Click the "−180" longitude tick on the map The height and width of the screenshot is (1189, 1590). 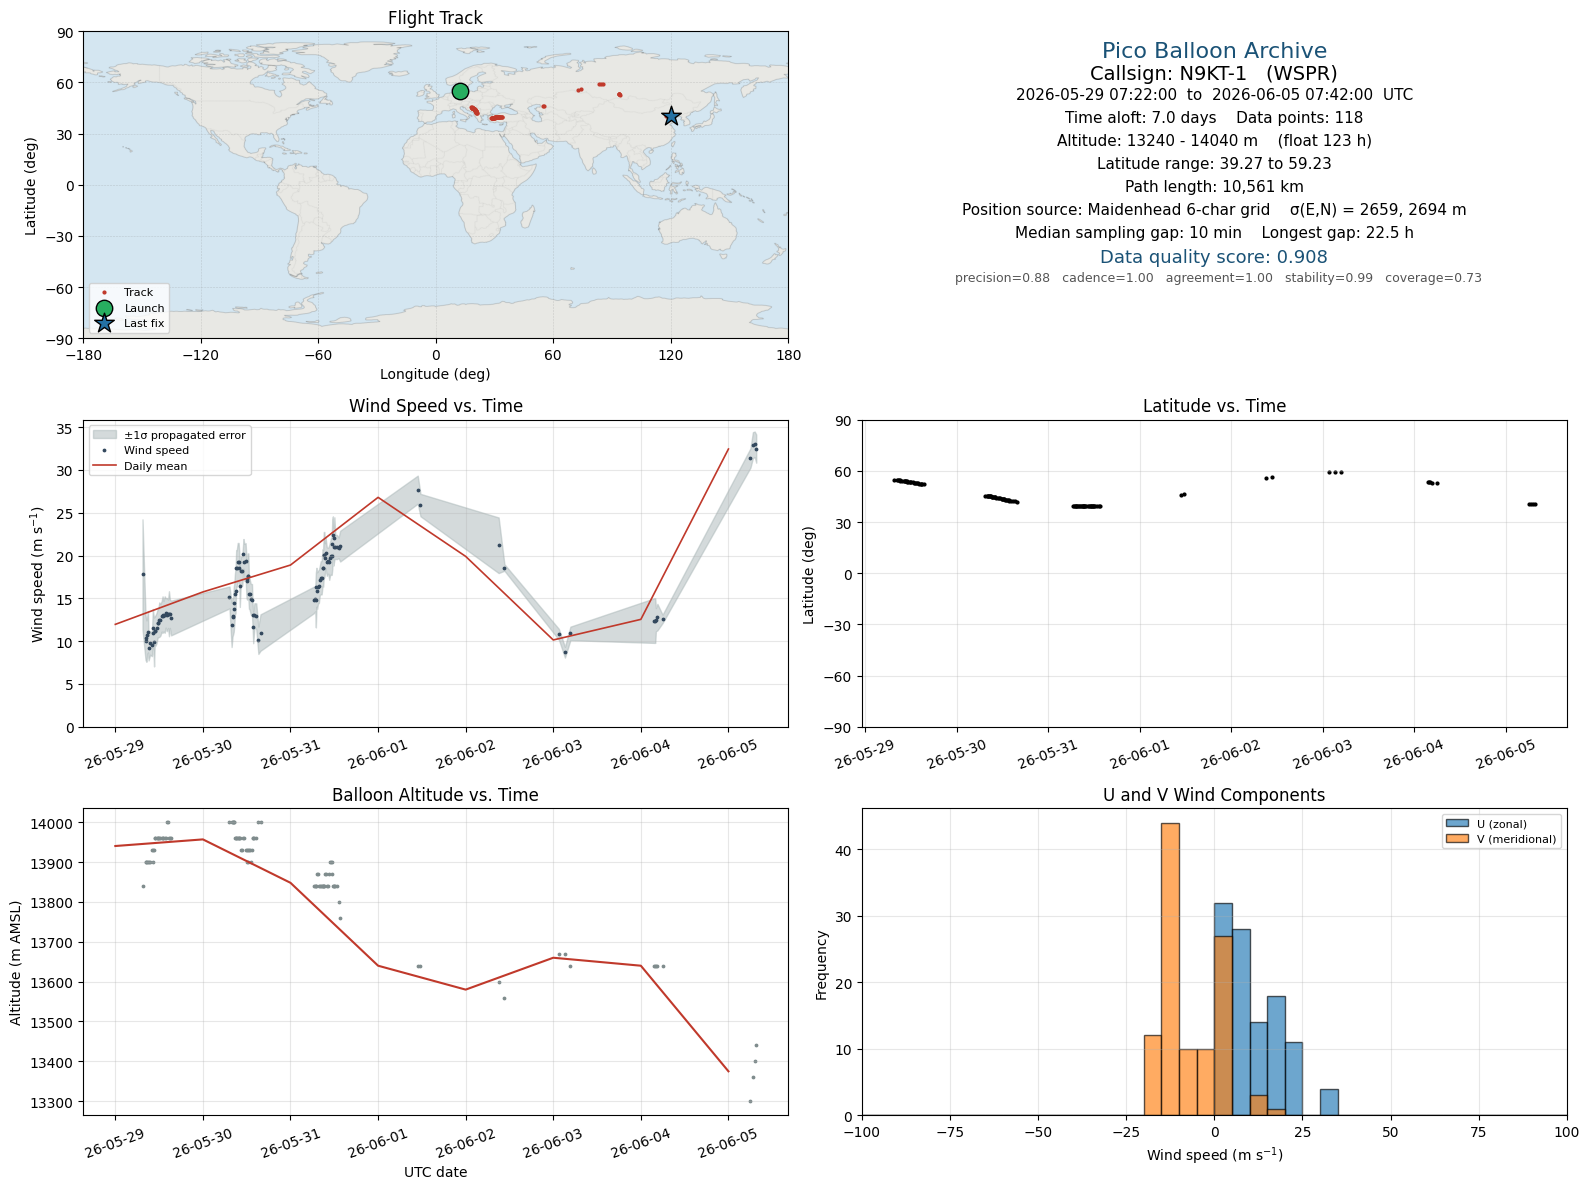coord(83,354)
